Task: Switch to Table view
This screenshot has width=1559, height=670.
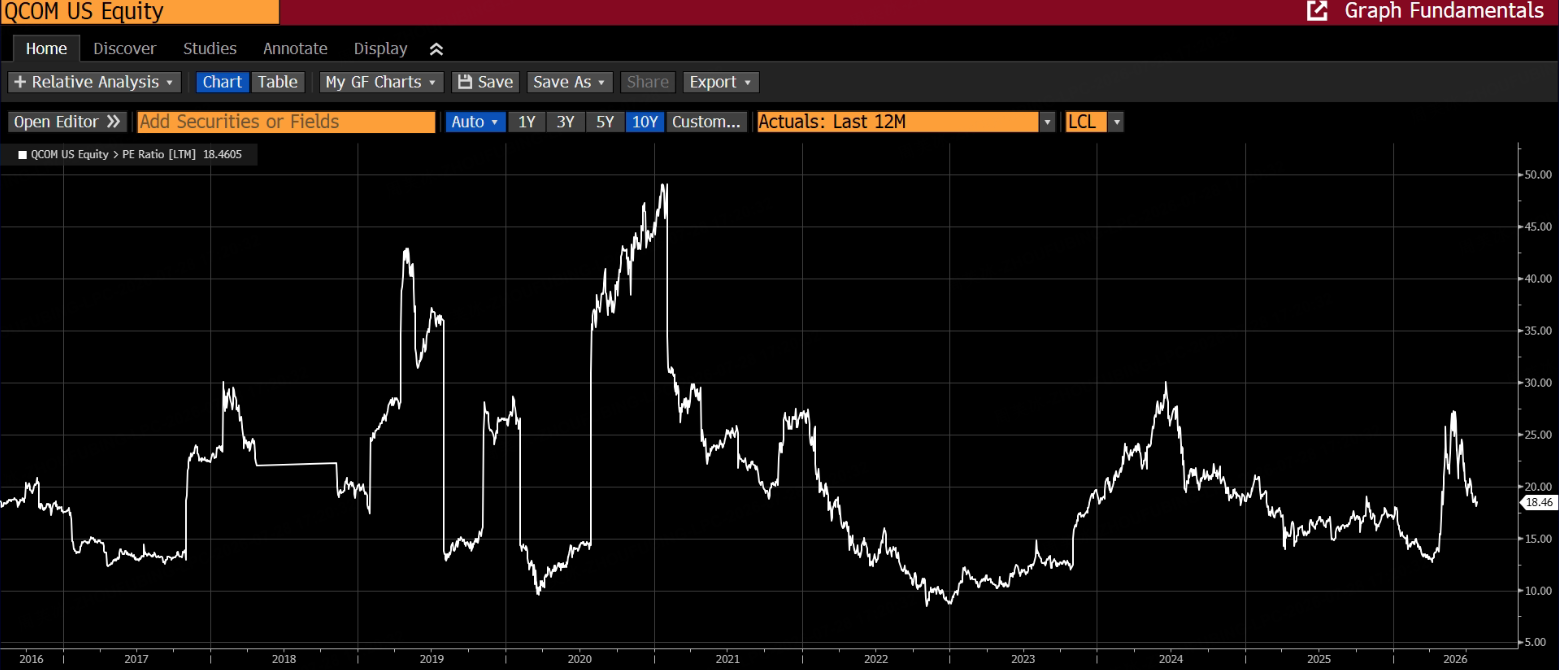Action: (278, 82)
